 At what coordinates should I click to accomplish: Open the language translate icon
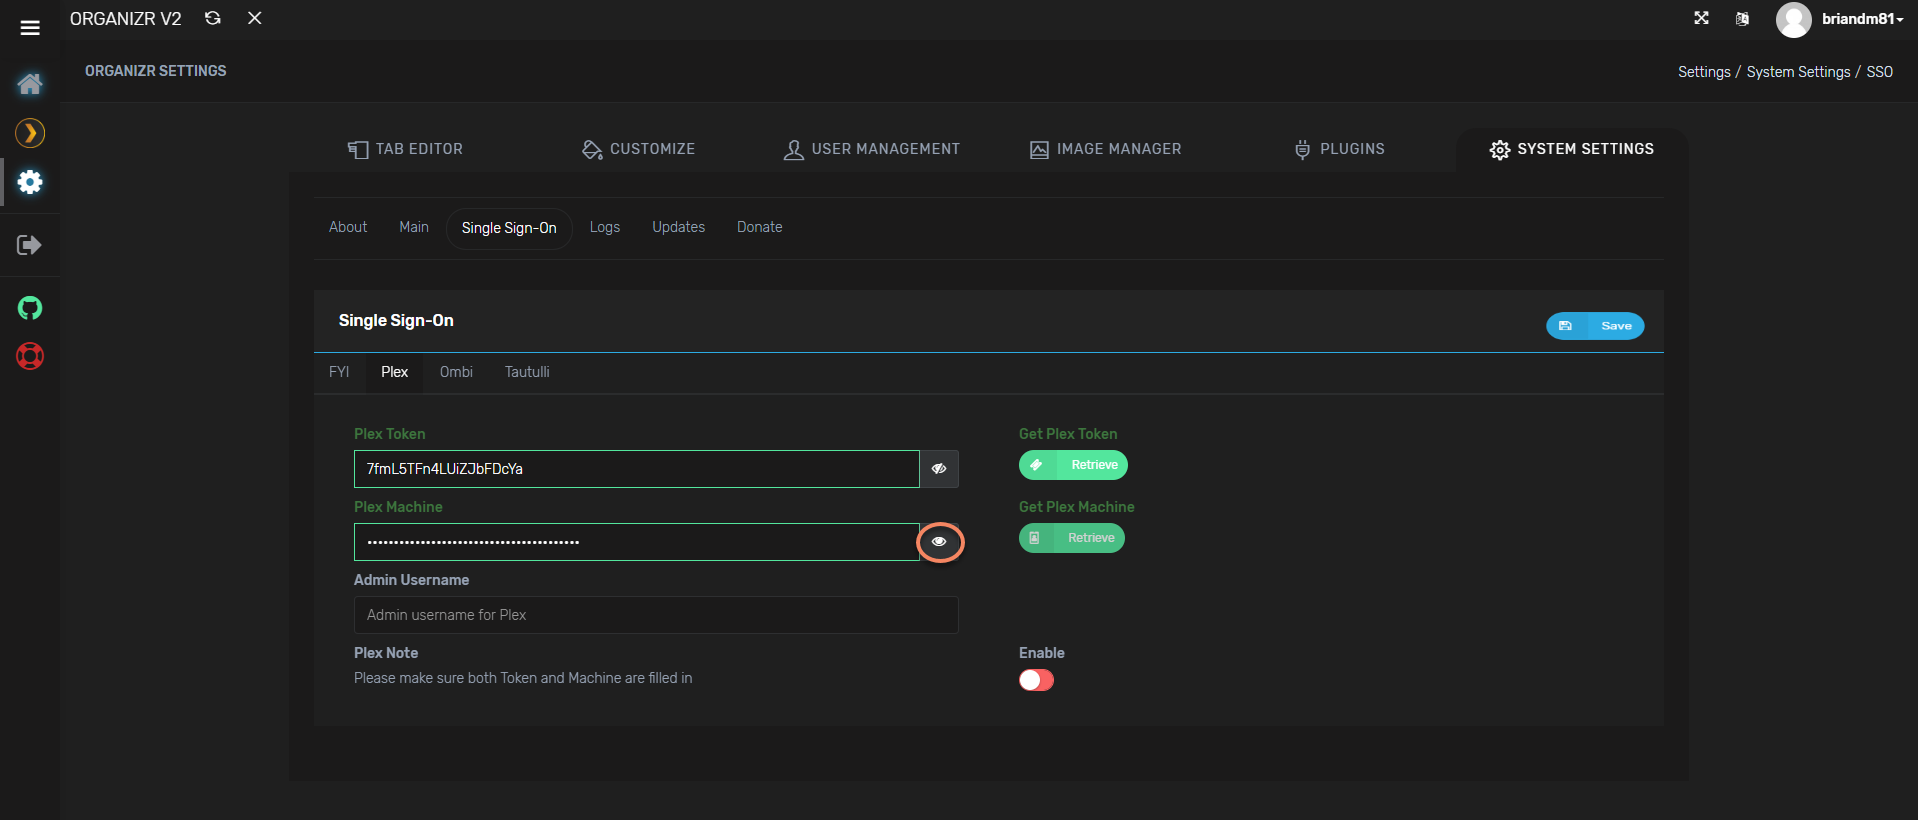(x=1742, y=19)
